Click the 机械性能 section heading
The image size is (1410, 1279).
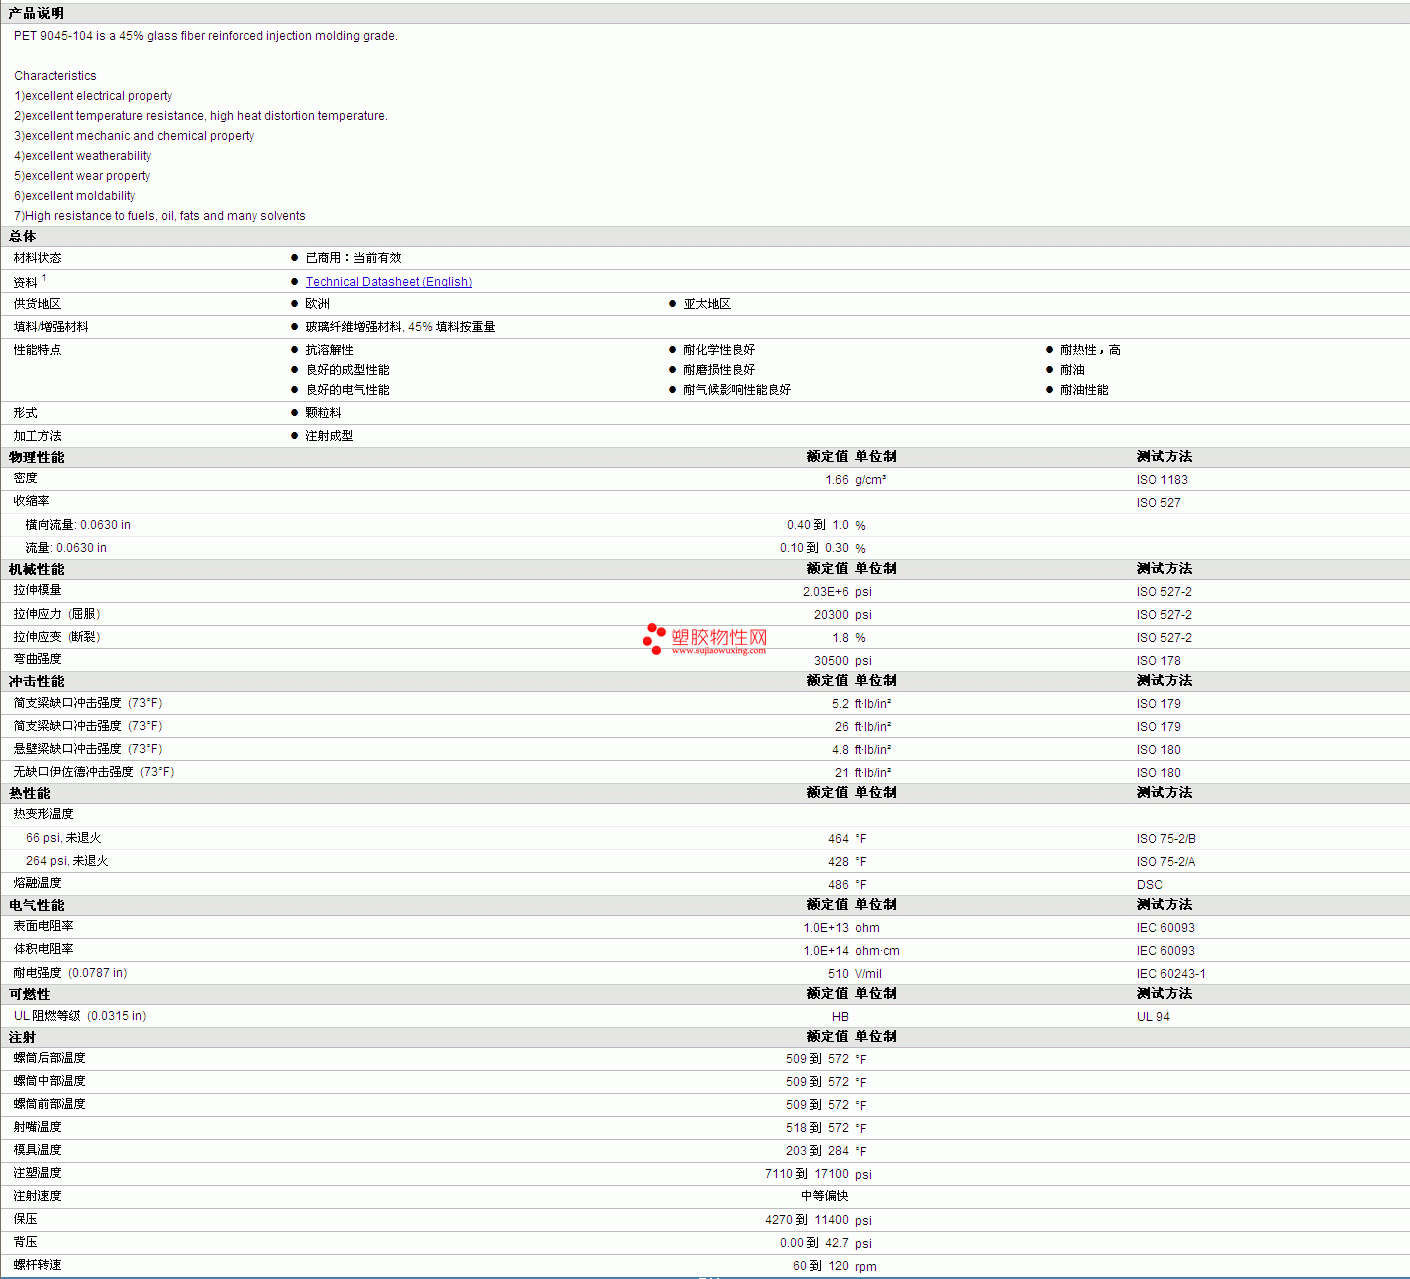coord(37,569)
